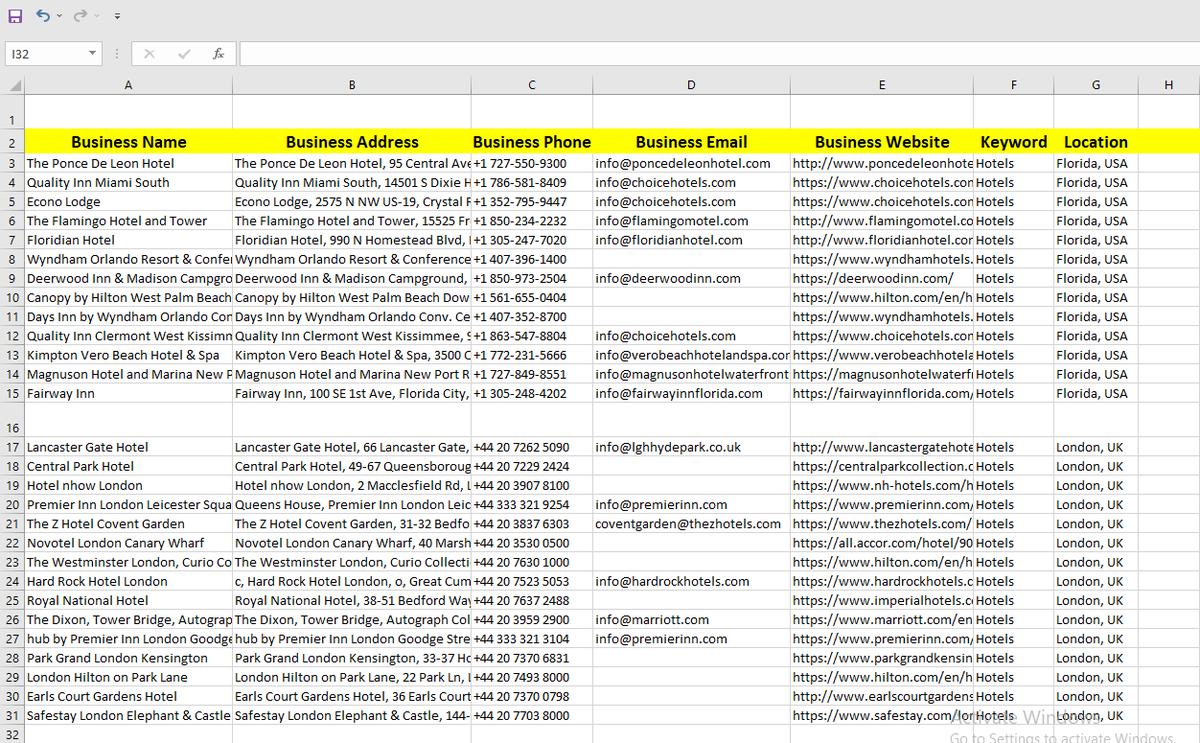The height and width of the screenshot is (743, 1200).
Task: Click email info@fairwayinnflorida.com
Action: [x=691, y=393]
